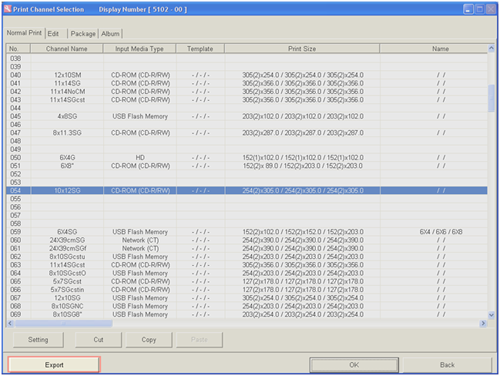Click the Setting button
This screenshot has width=500, height=376.
(38, 340)
